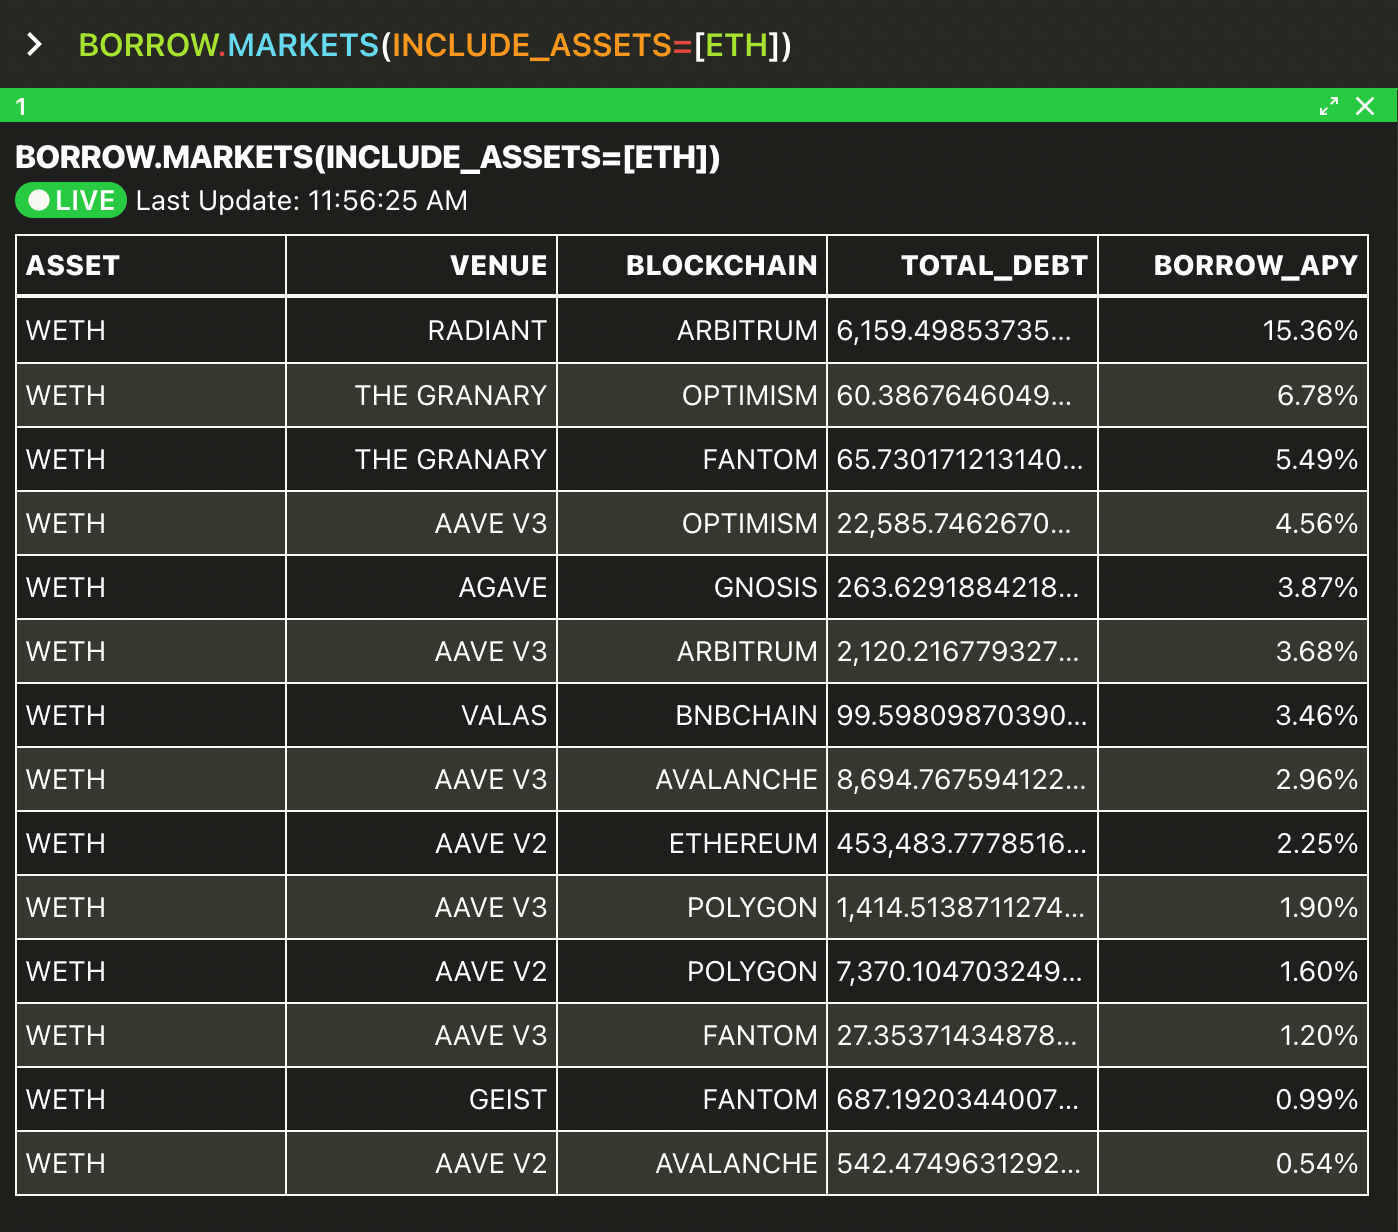Image resolution: width=1398 pixels, height=1232 pixels.
Task: Click total debt 1,414.5138711274... cell
Action: pyautogui.click(x=963, y=907)
